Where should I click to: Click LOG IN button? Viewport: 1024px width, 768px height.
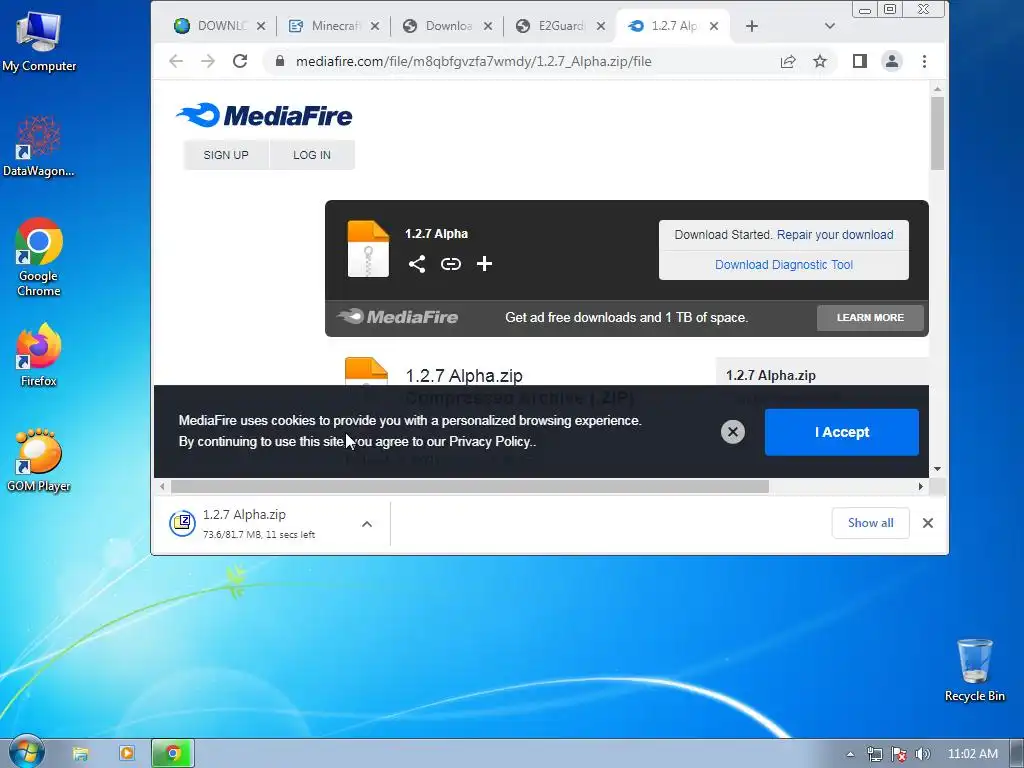(312, 155)
